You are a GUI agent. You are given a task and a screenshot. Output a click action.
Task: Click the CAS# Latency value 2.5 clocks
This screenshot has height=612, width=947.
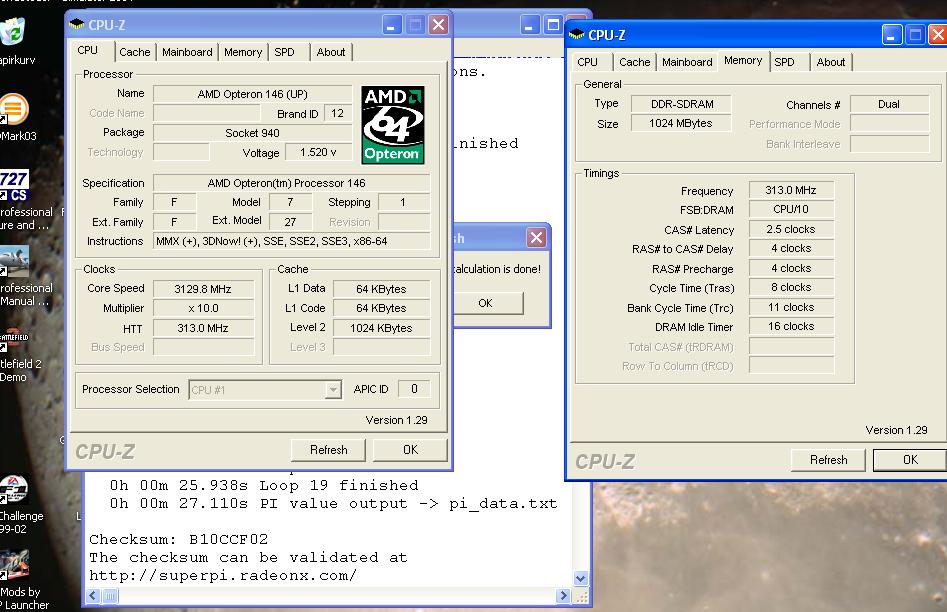pos(791,229)
